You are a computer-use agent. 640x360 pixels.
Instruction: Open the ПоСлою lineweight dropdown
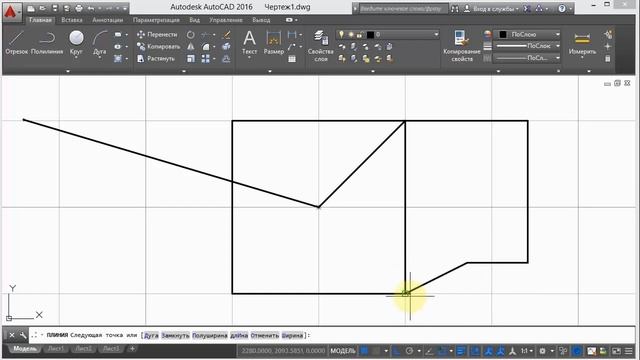[558, 46]
